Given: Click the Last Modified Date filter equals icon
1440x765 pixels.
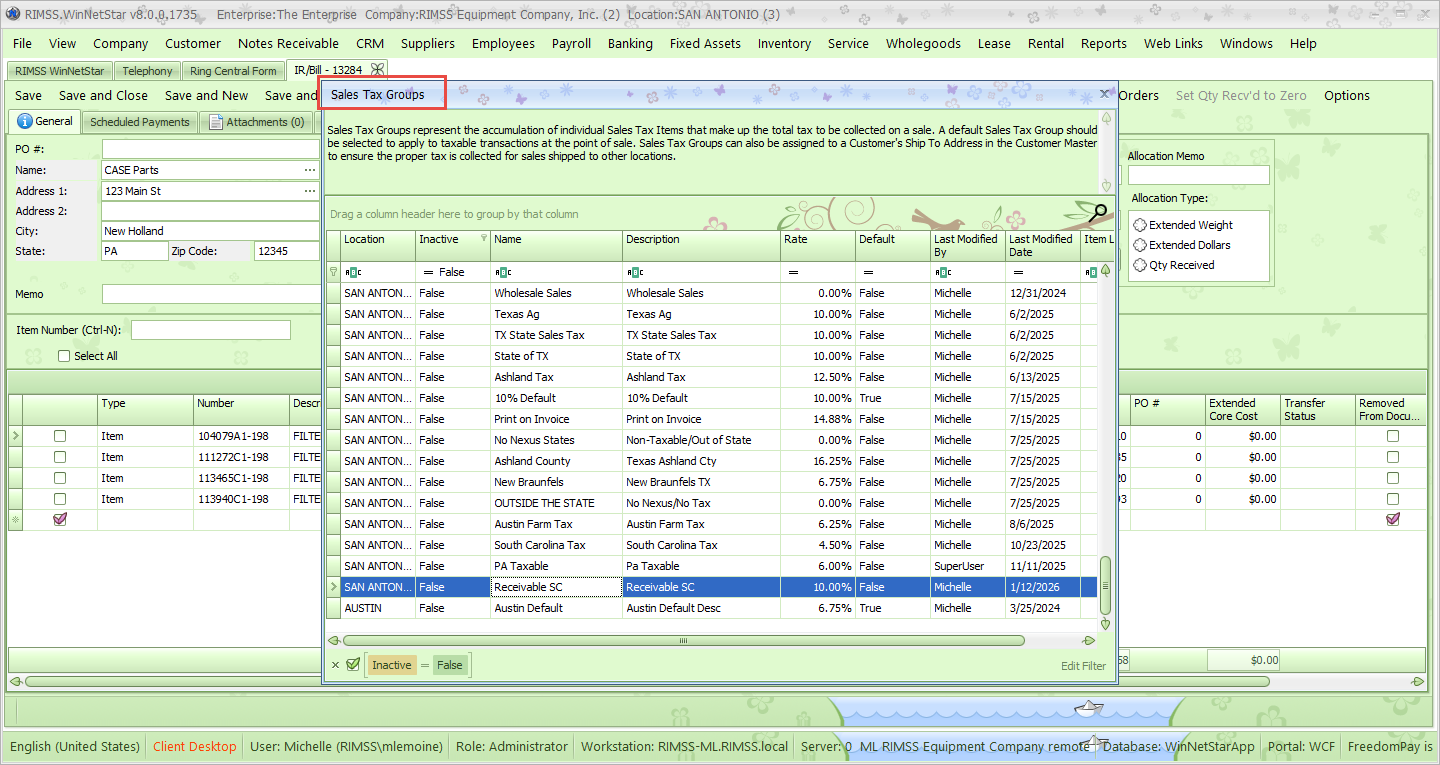Looking at the screenshot, I should [1017, 272].
